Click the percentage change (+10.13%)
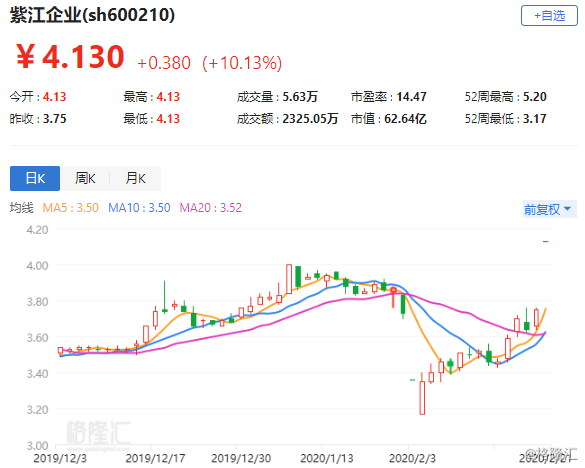 242,63
